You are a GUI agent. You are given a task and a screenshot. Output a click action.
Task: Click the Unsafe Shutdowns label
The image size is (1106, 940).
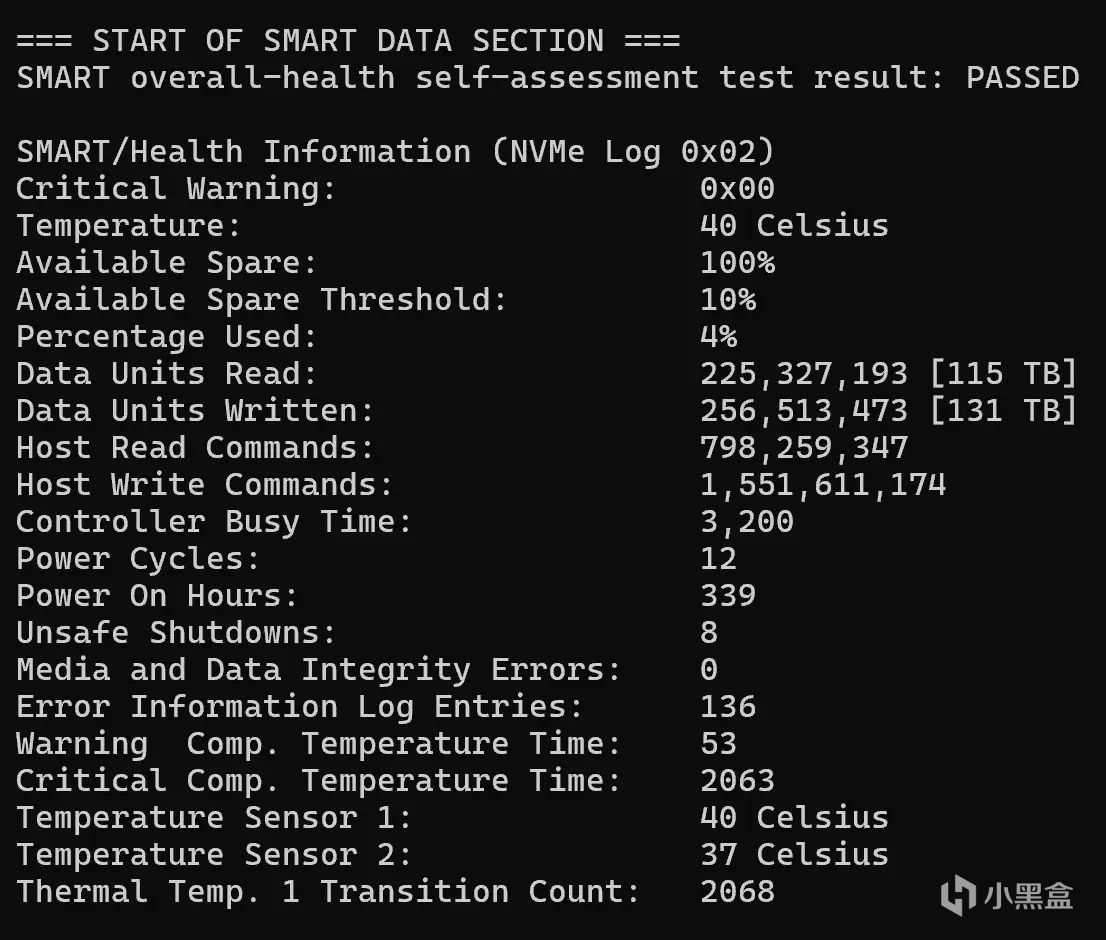tap(176, 633)
